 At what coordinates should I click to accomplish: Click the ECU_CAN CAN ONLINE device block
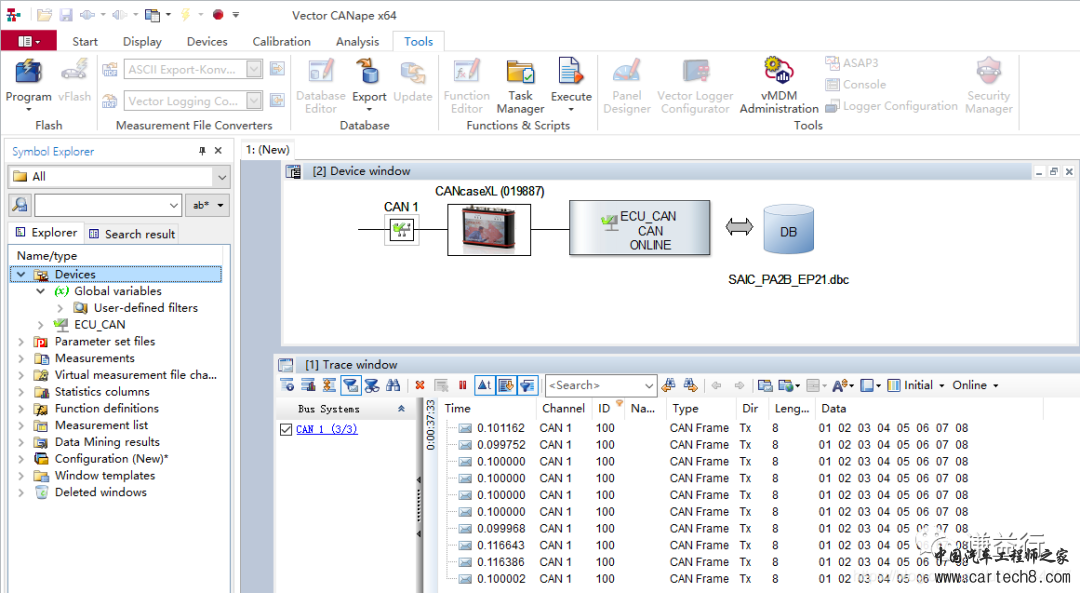tap(640, 229)
